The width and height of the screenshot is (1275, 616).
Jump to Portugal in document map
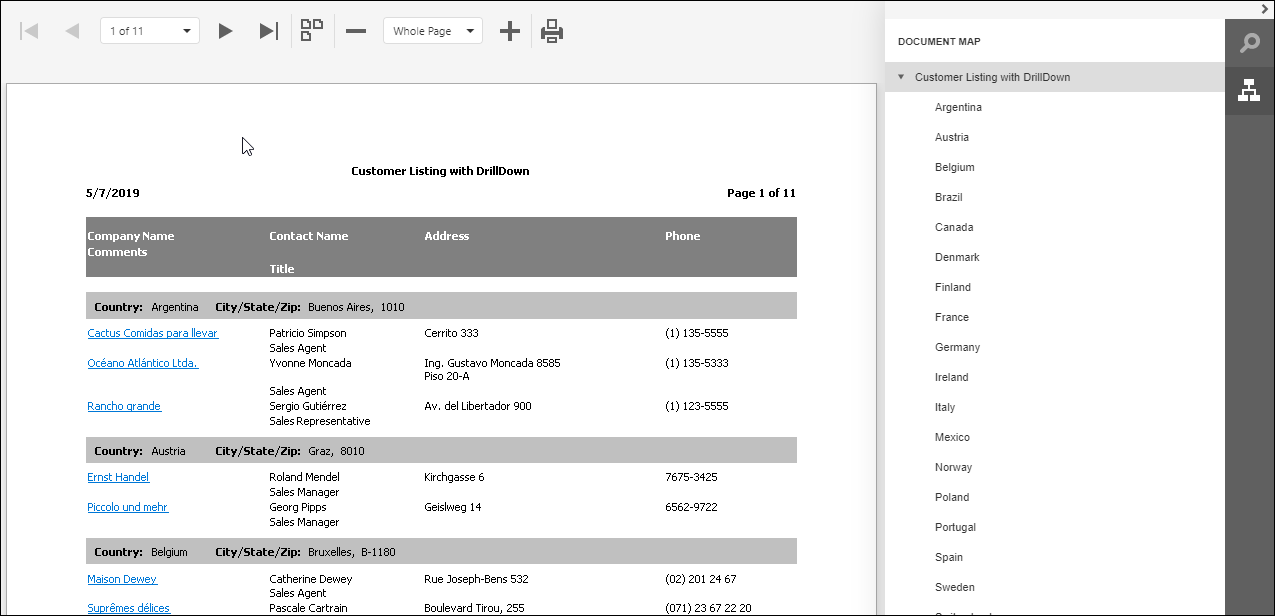pyautogui.click(x=955, y=527)
